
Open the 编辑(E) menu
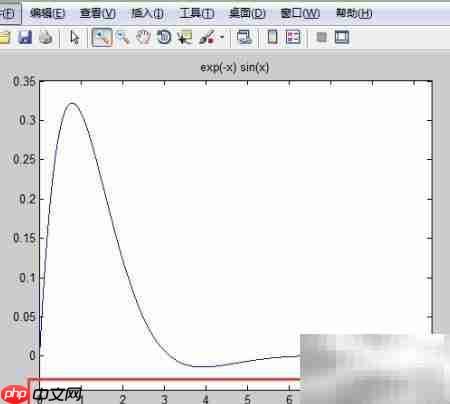tap(48, 13)
